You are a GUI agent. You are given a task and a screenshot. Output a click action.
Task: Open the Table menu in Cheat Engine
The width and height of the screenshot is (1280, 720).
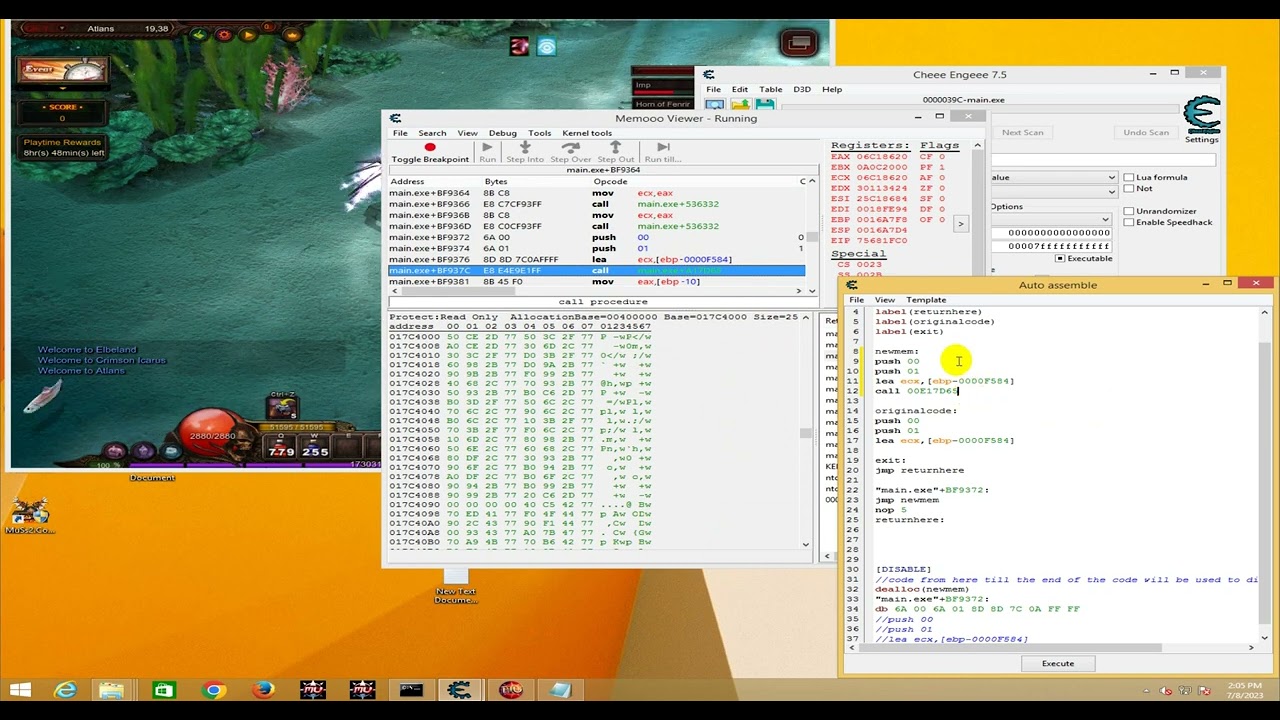point(770,89)
